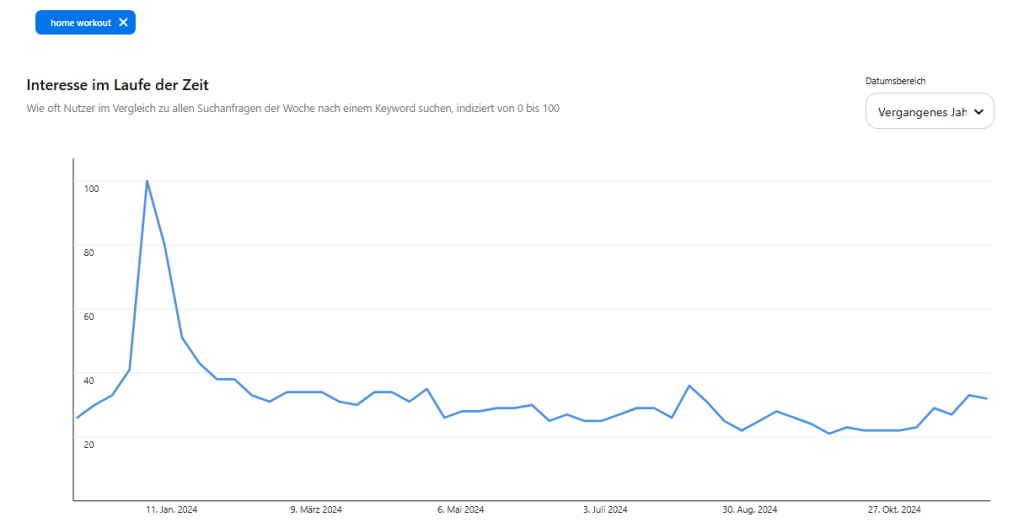Click the 6. Mai 2024 axis label

tap(460, 510)
